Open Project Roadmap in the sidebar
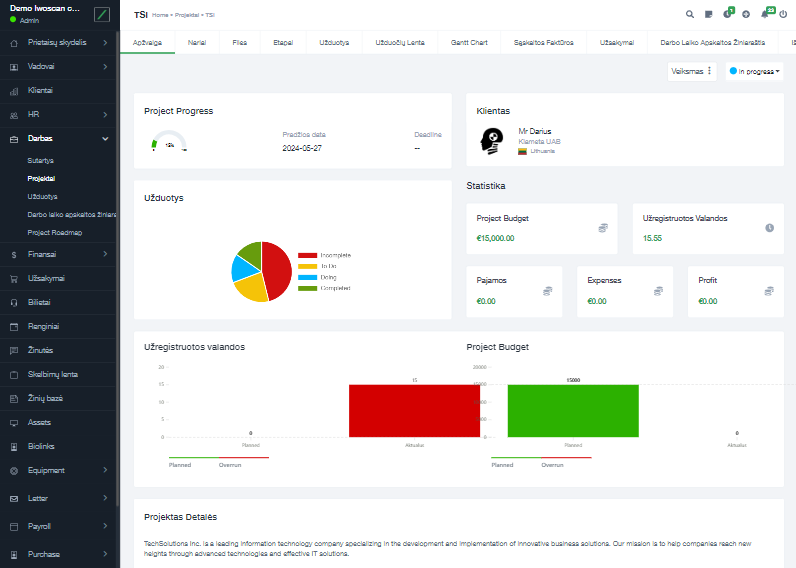The width and height of the screenshot is (796, 568). (55, 232)
